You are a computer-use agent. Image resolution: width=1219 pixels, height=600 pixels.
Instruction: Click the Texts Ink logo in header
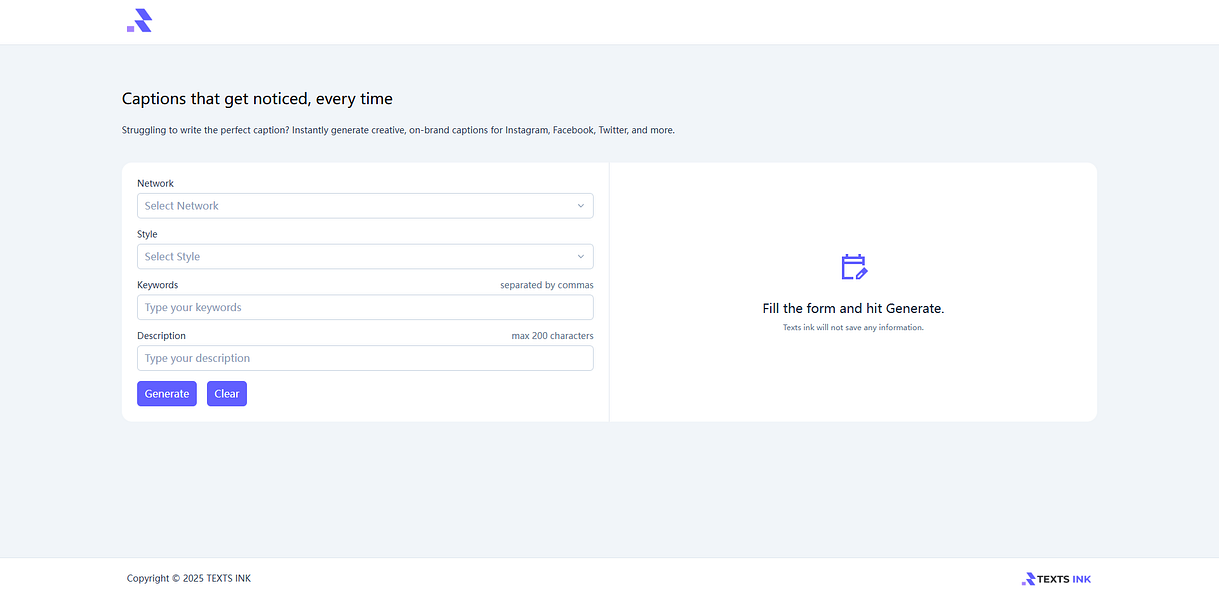point(139,21)
